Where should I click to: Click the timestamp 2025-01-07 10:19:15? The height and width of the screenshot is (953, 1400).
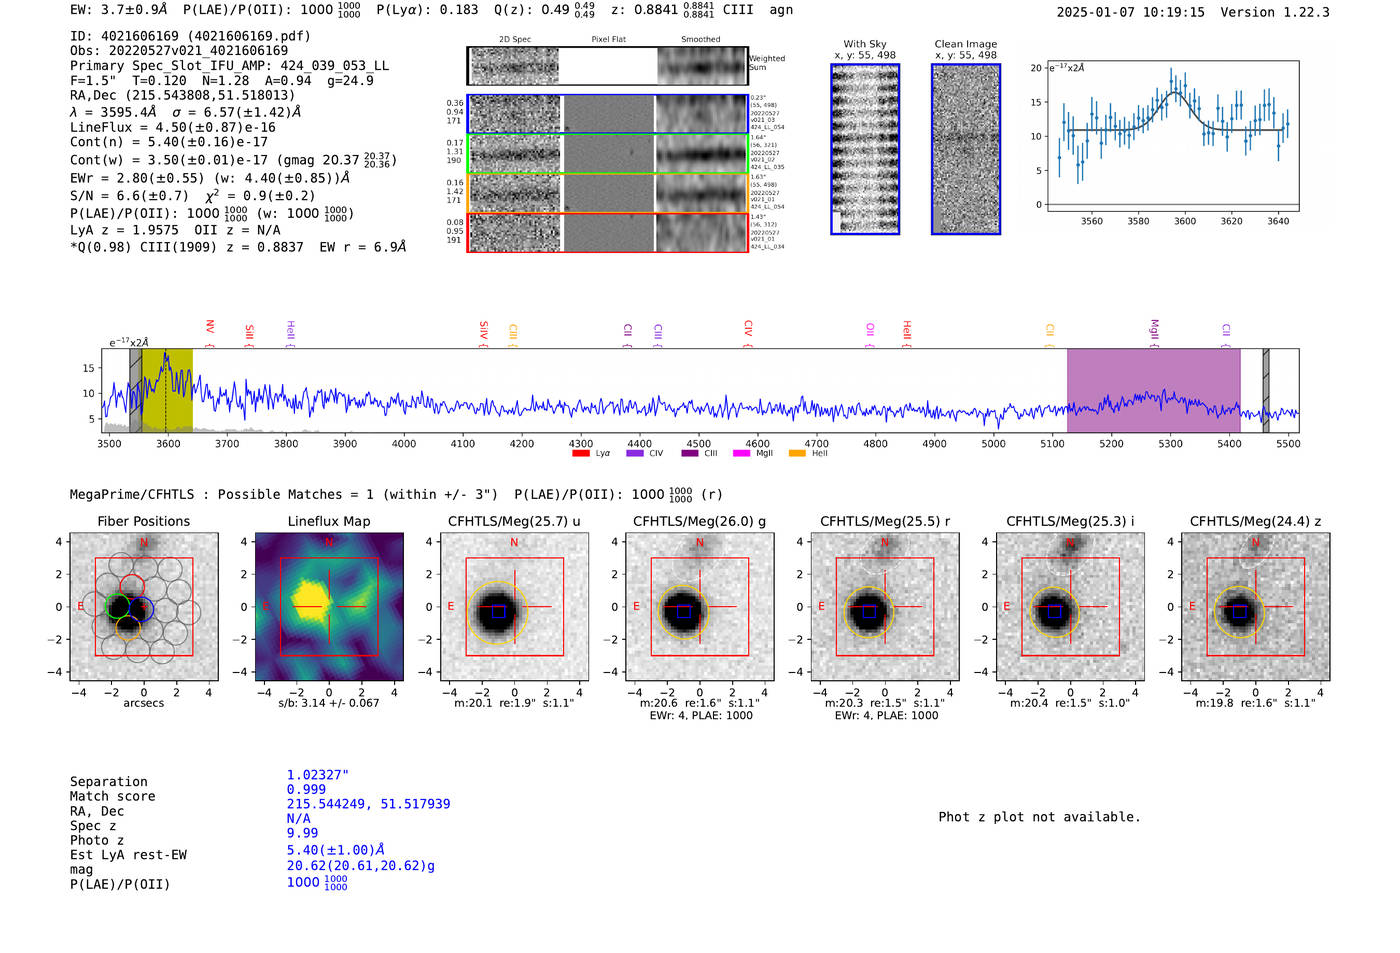1131,13
